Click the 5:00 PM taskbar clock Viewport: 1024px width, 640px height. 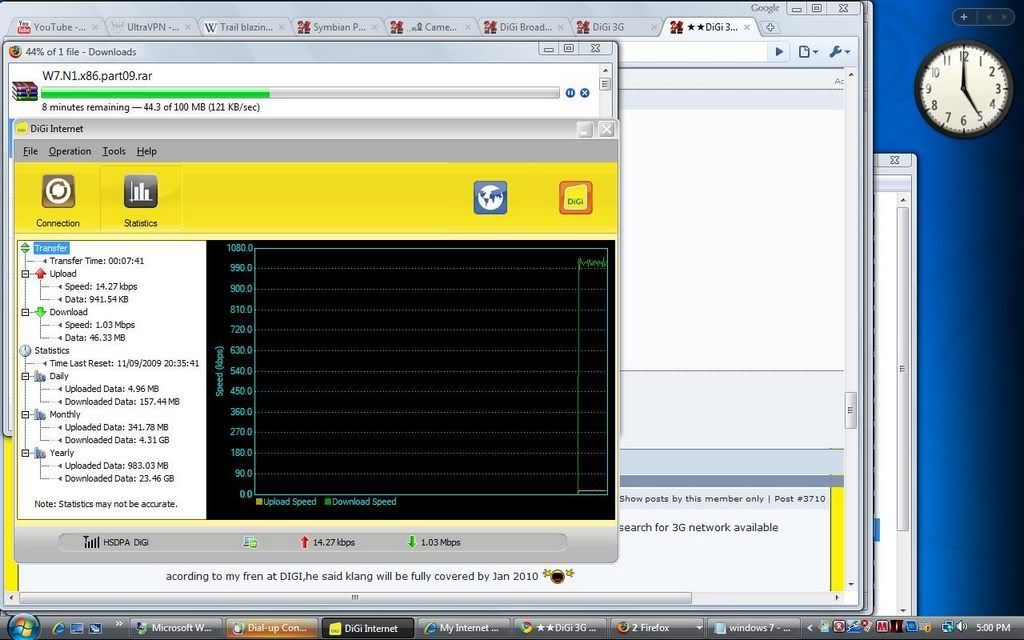993,628
